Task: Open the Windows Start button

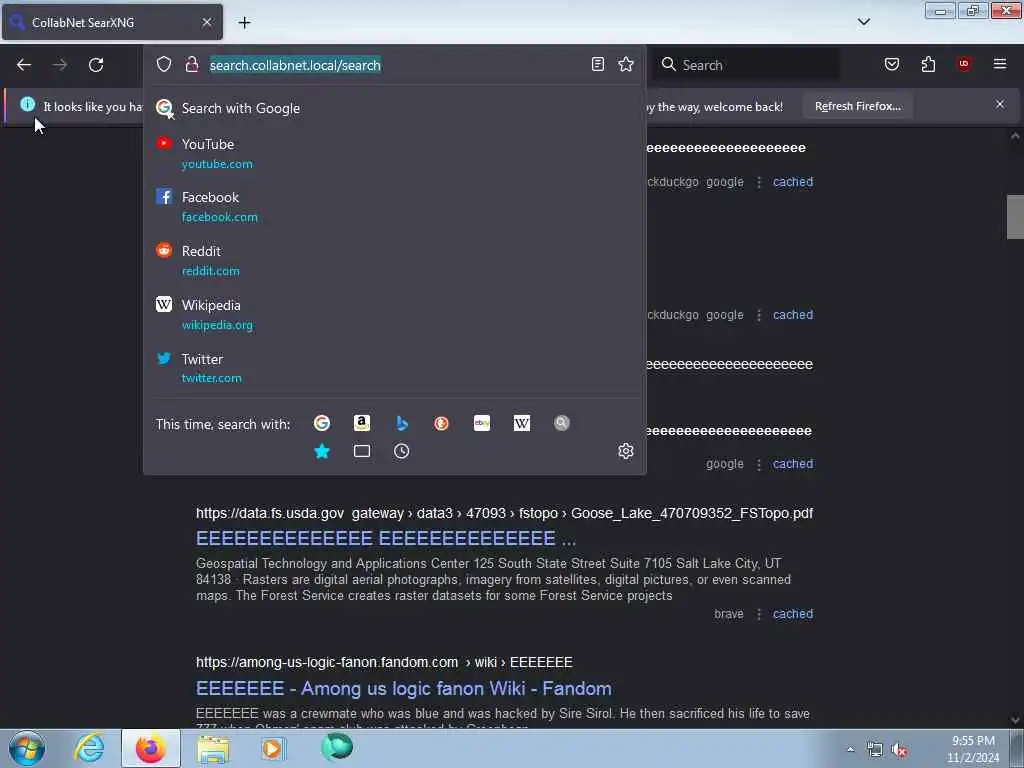Action: tap(27, 748)
